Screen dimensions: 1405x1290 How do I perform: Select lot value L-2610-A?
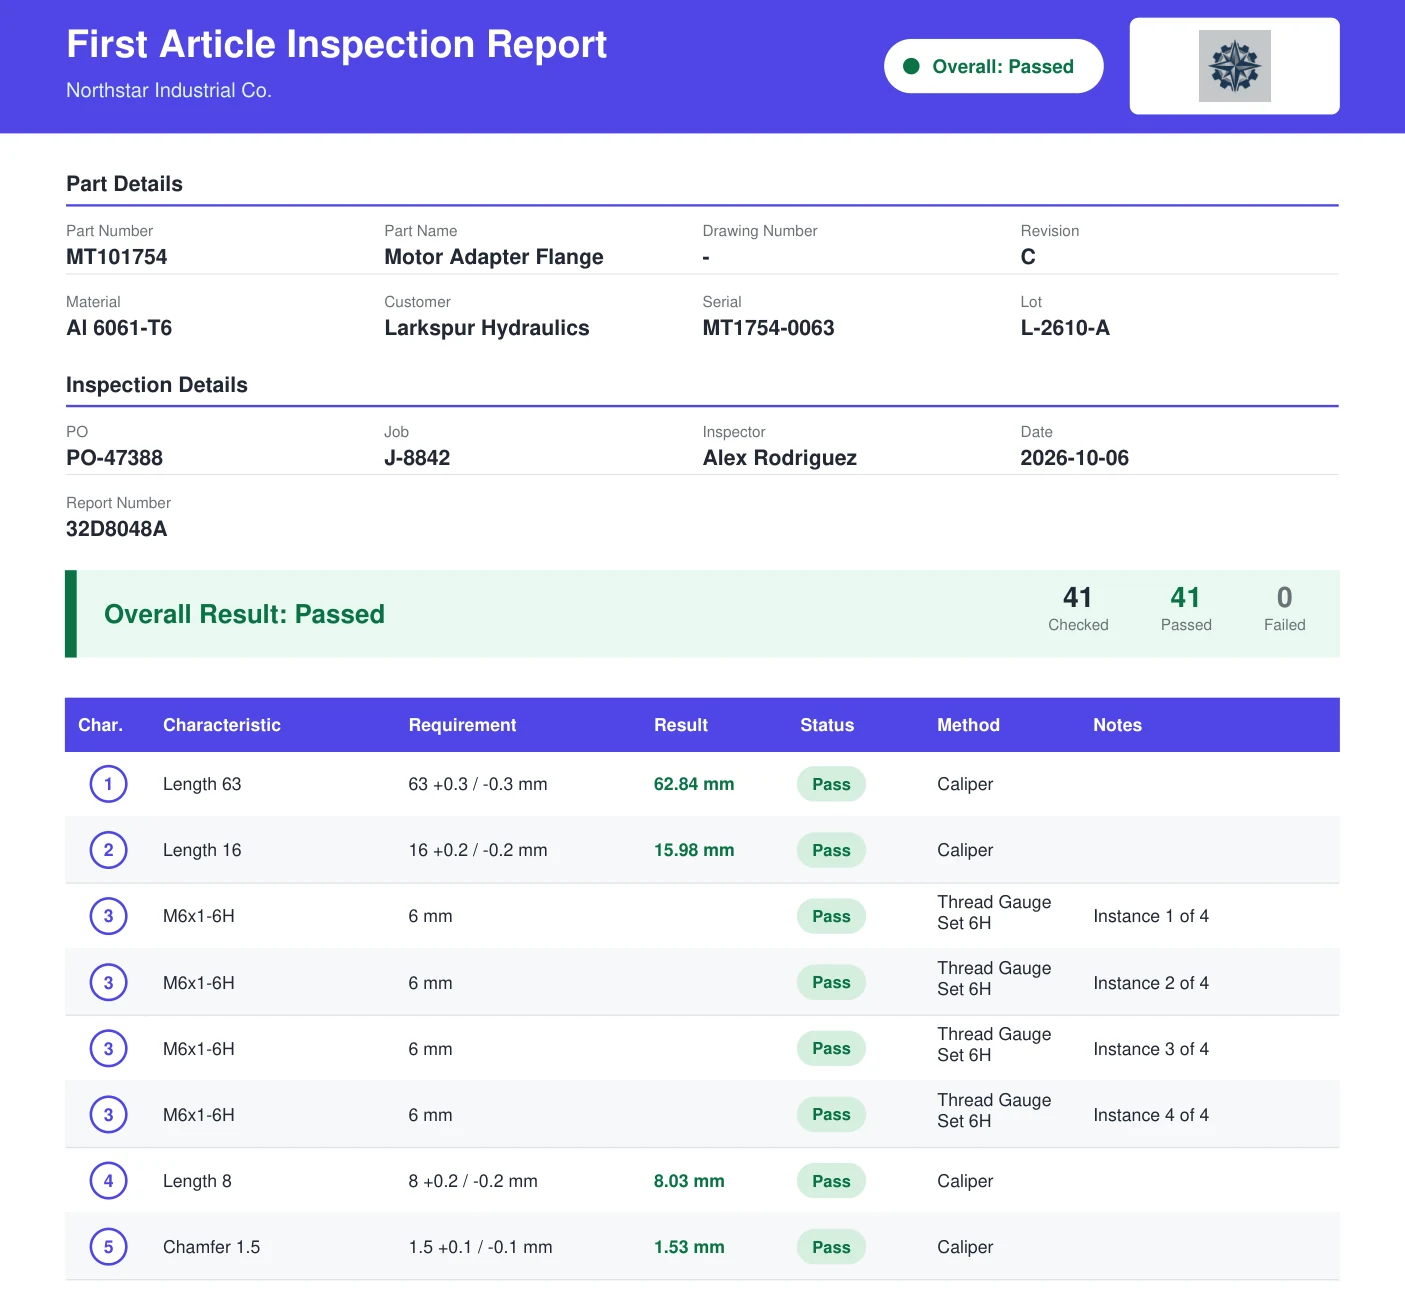click(x=1065, y=328)
